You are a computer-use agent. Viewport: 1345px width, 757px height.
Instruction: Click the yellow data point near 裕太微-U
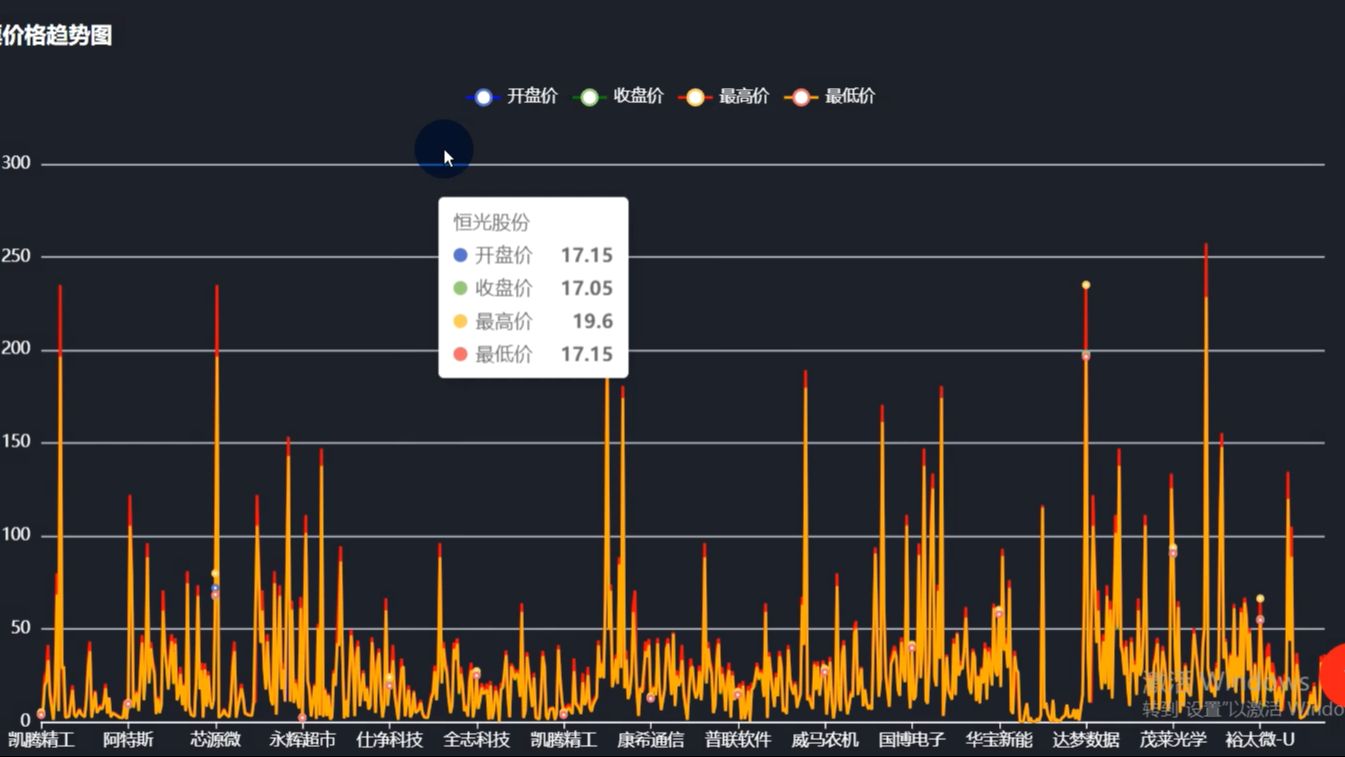click(1260, 599)
